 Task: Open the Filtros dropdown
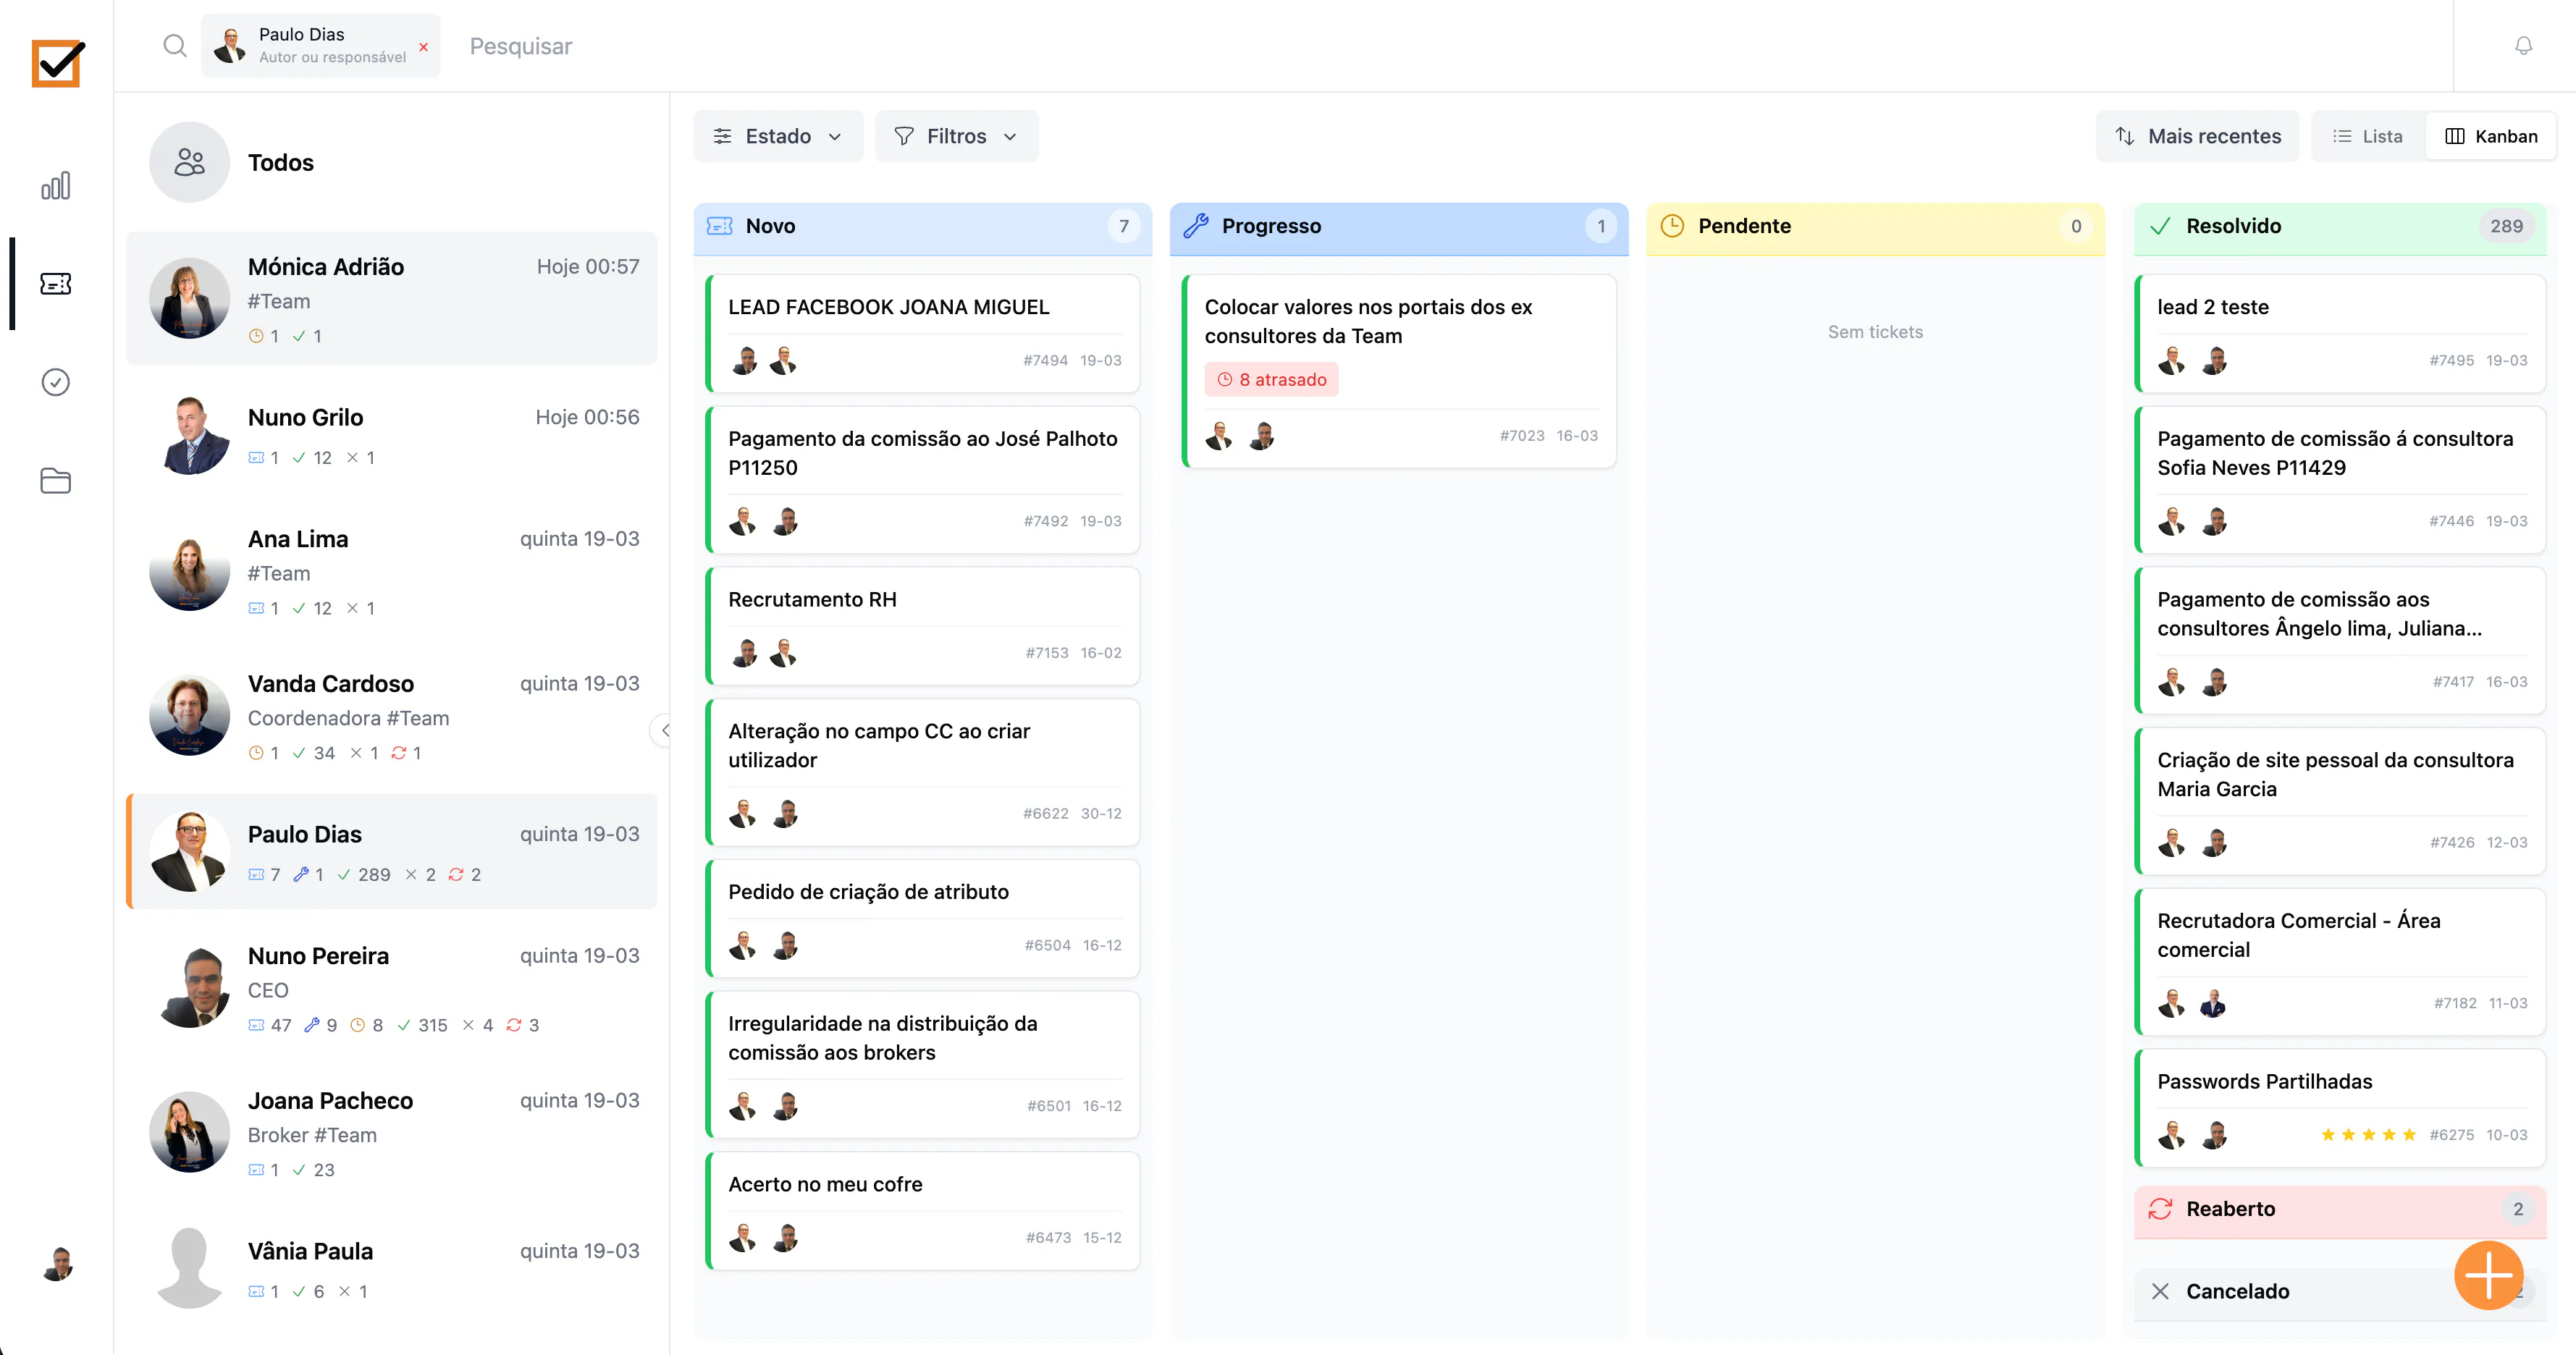956,136
